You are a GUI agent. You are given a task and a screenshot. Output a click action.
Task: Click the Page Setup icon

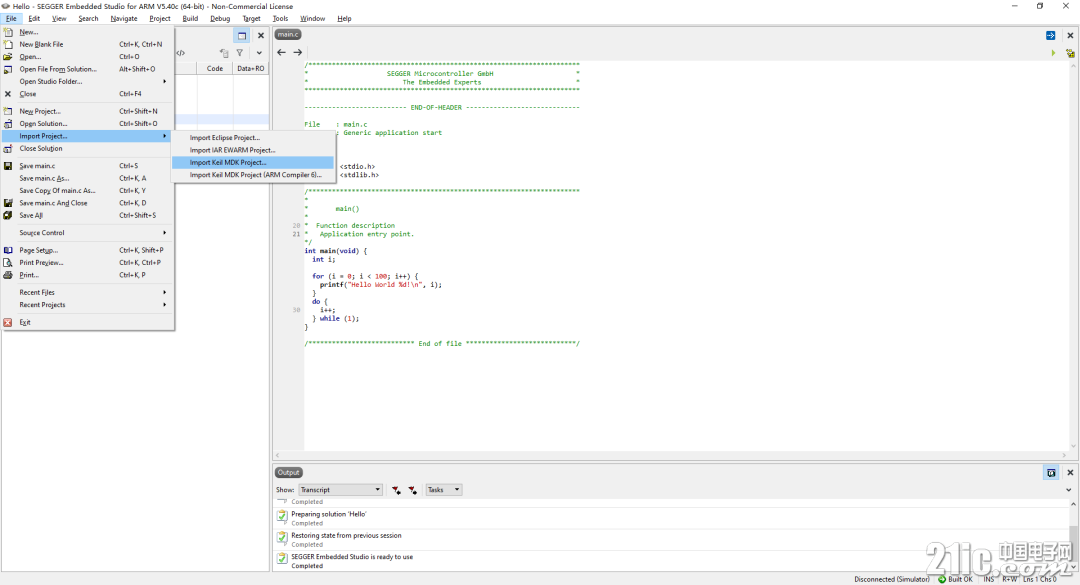point(8,250)
